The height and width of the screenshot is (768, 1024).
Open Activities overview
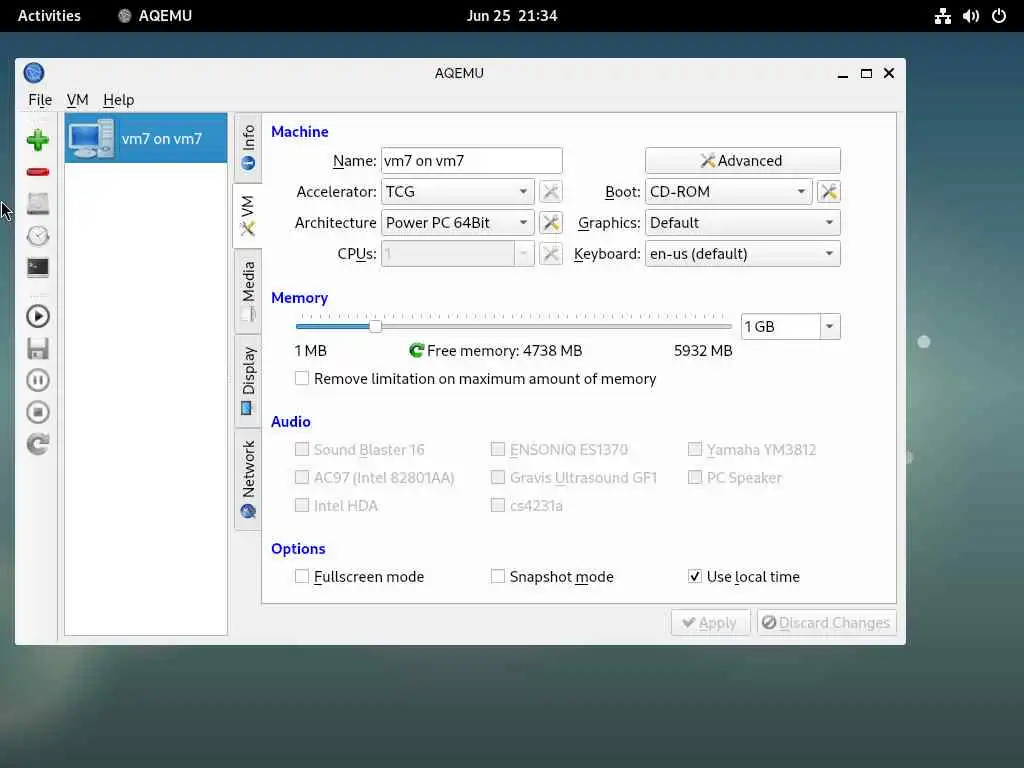pos(49,16)
